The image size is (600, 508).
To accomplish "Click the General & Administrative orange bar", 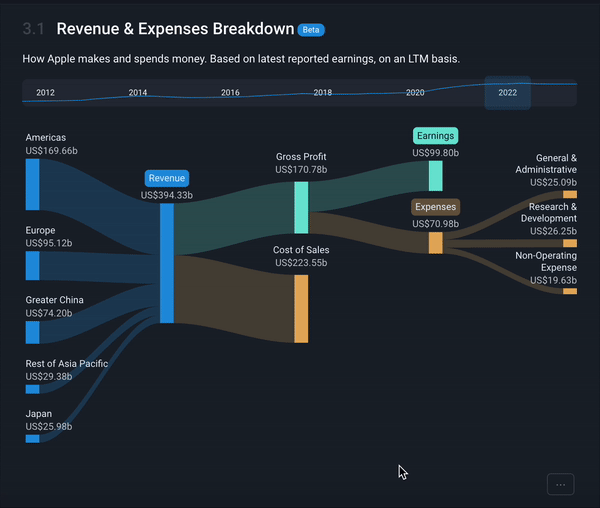I will point(570,194).
